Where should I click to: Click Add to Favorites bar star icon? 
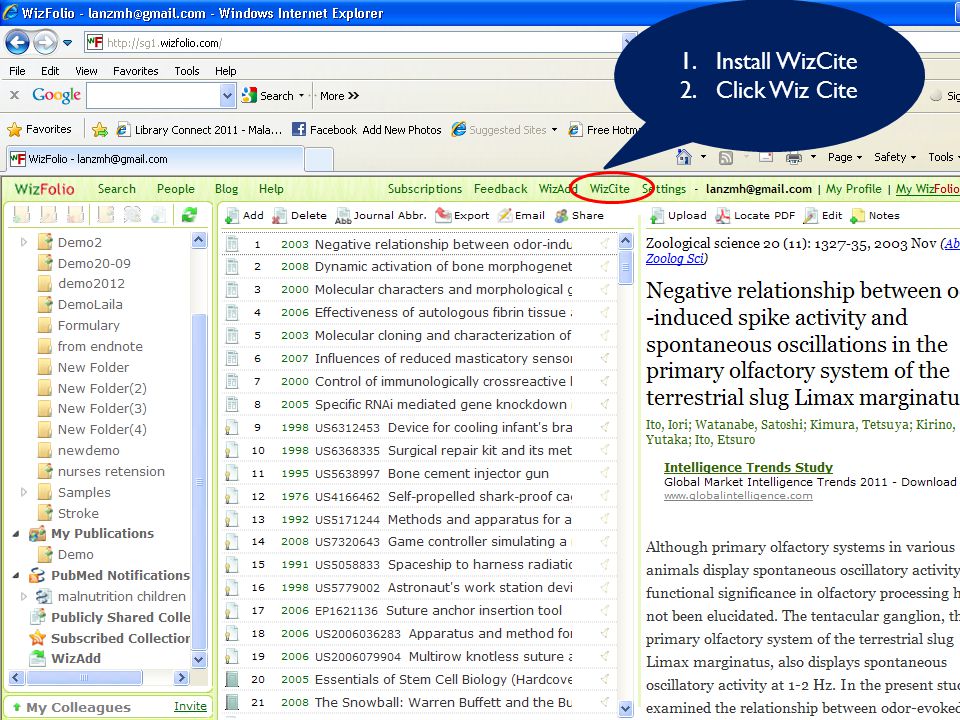click(x=99, y=129)
